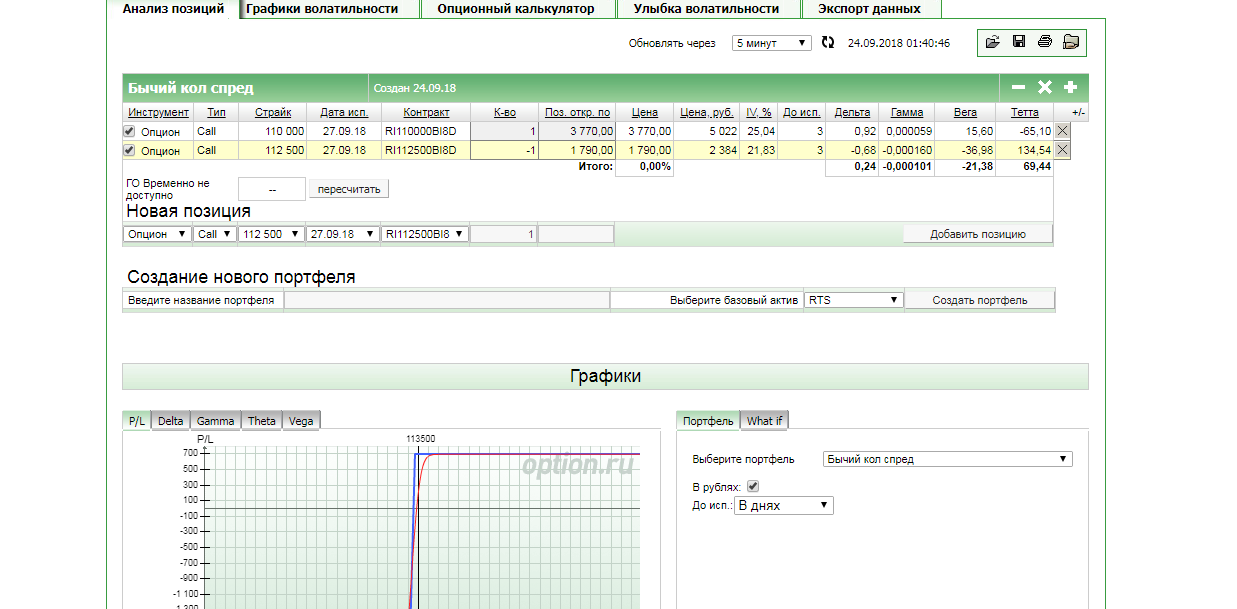
Task: Toggle the 'В рублях' checkbox
Action: [754, 486]
